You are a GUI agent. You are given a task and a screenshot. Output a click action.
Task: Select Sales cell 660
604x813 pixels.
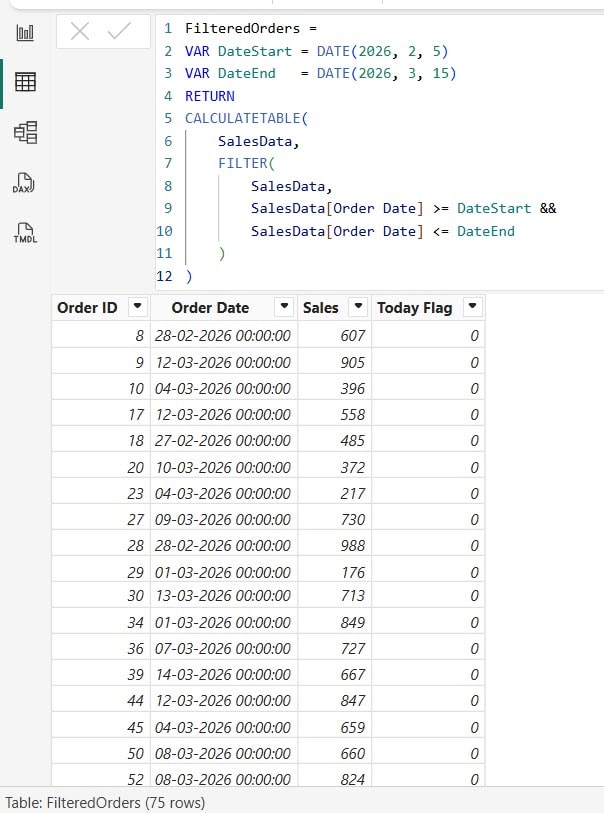[x=334, y=752]
